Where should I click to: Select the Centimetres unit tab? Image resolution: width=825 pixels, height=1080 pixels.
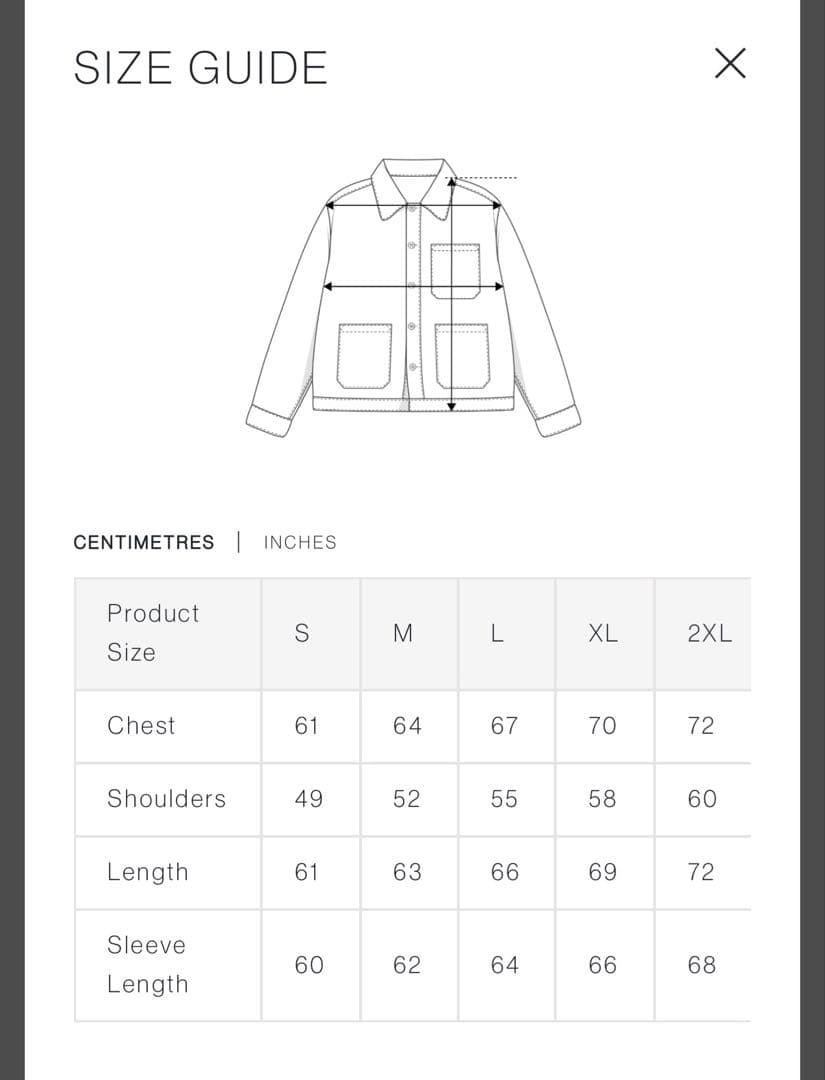144,542
